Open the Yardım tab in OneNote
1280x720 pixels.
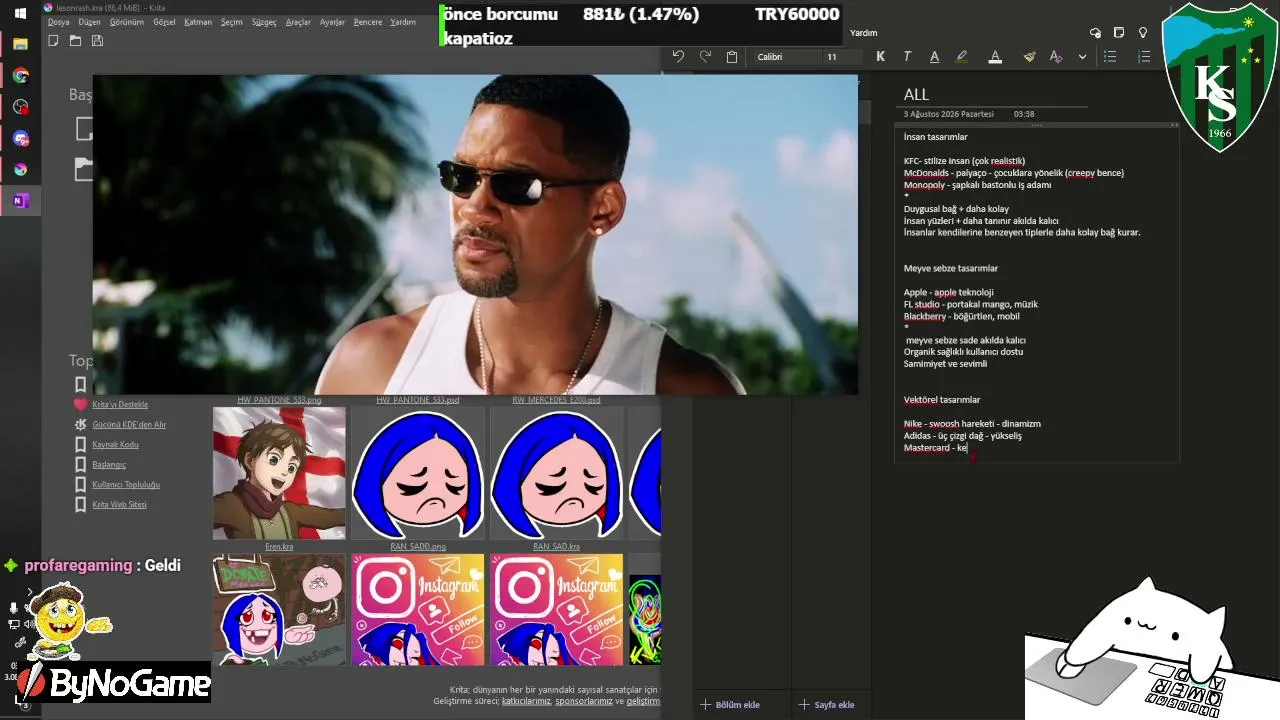pos(863,33)
